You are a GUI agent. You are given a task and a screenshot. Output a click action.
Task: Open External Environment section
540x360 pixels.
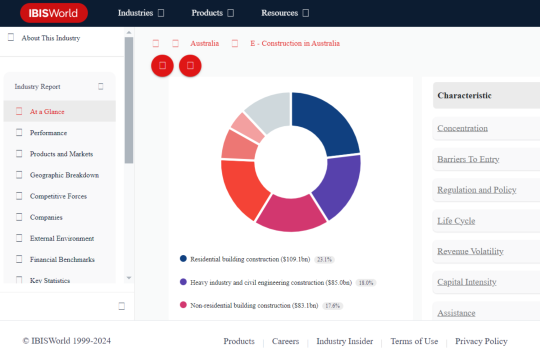click(62, 238)
